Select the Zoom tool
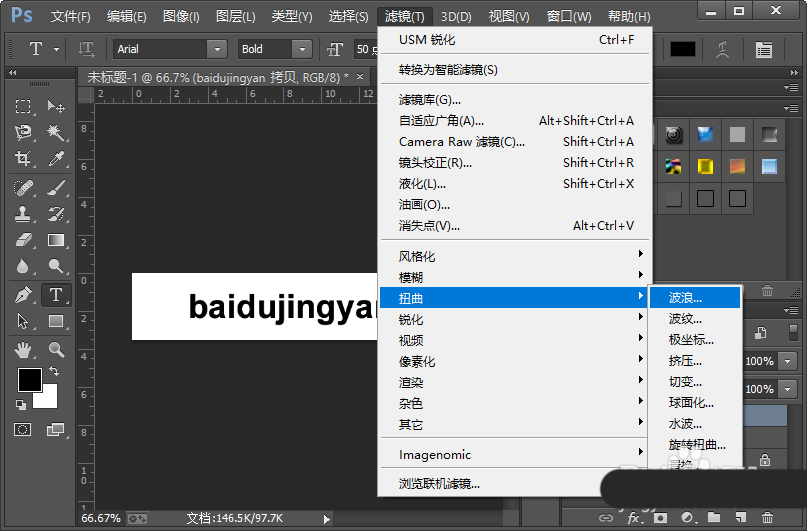The height and width of the screenshot is (531, 807). coord(56,350)
